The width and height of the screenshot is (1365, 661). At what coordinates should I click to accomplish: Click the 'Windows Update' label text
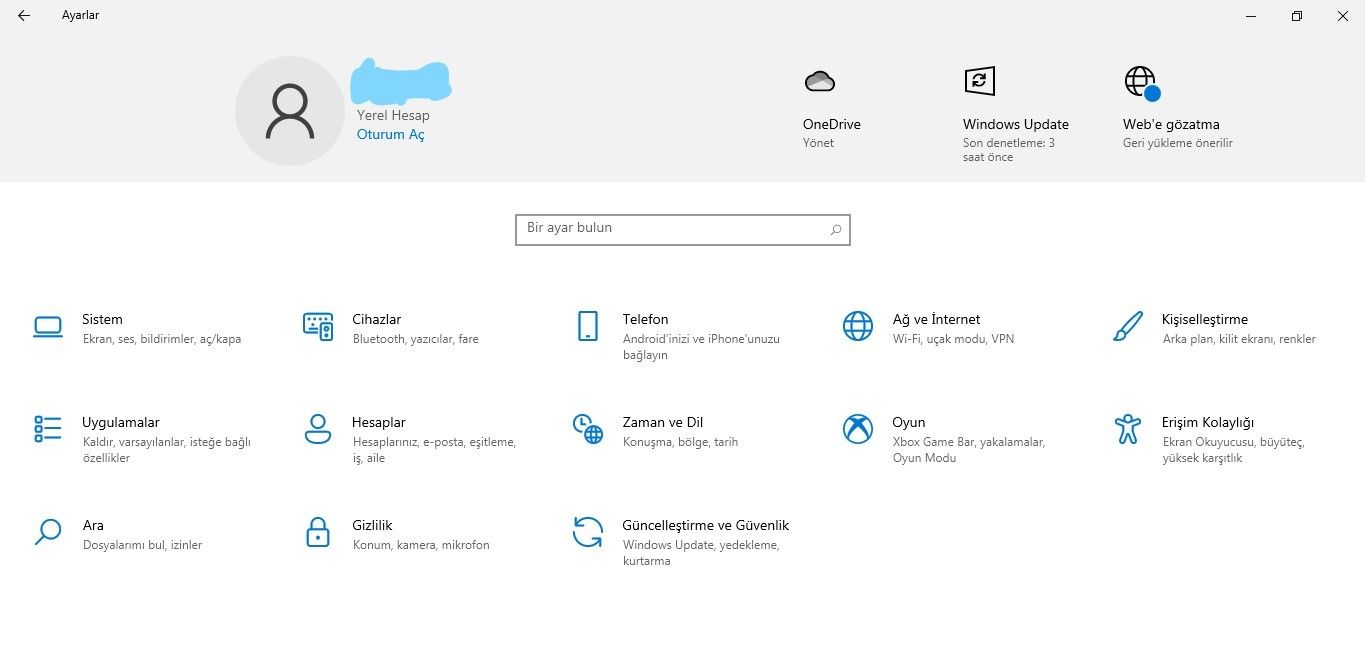coord(1016,124)
